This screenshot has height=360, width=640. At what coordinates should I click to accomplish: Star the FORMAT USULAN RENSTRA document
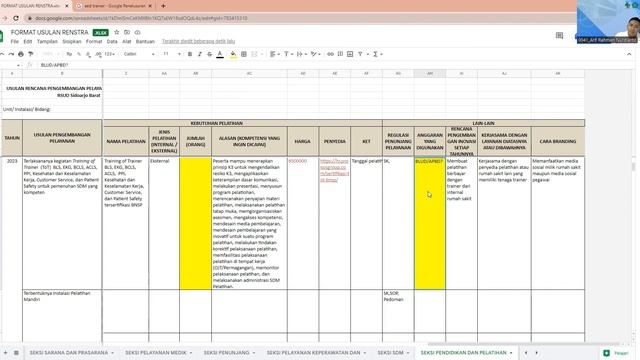point(116,32)
